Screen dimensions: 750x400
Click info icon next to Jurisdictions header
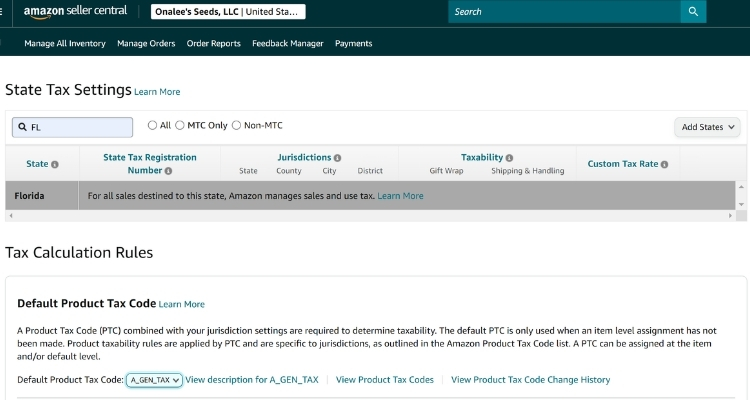pyautogui.click(x=338, y=158)
